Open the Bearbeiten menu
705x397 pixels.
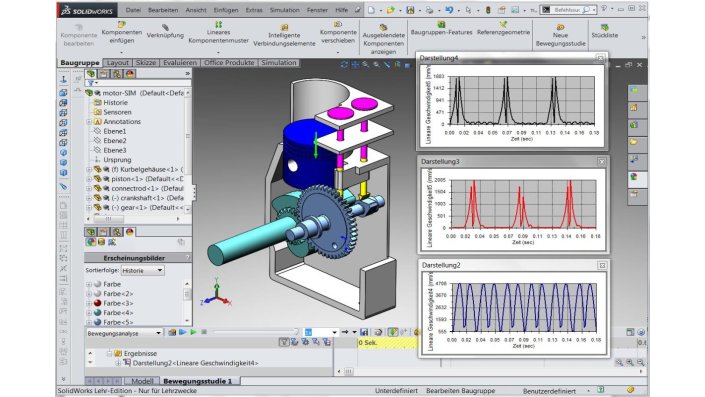pyautogui.click(x=163, y=10)
